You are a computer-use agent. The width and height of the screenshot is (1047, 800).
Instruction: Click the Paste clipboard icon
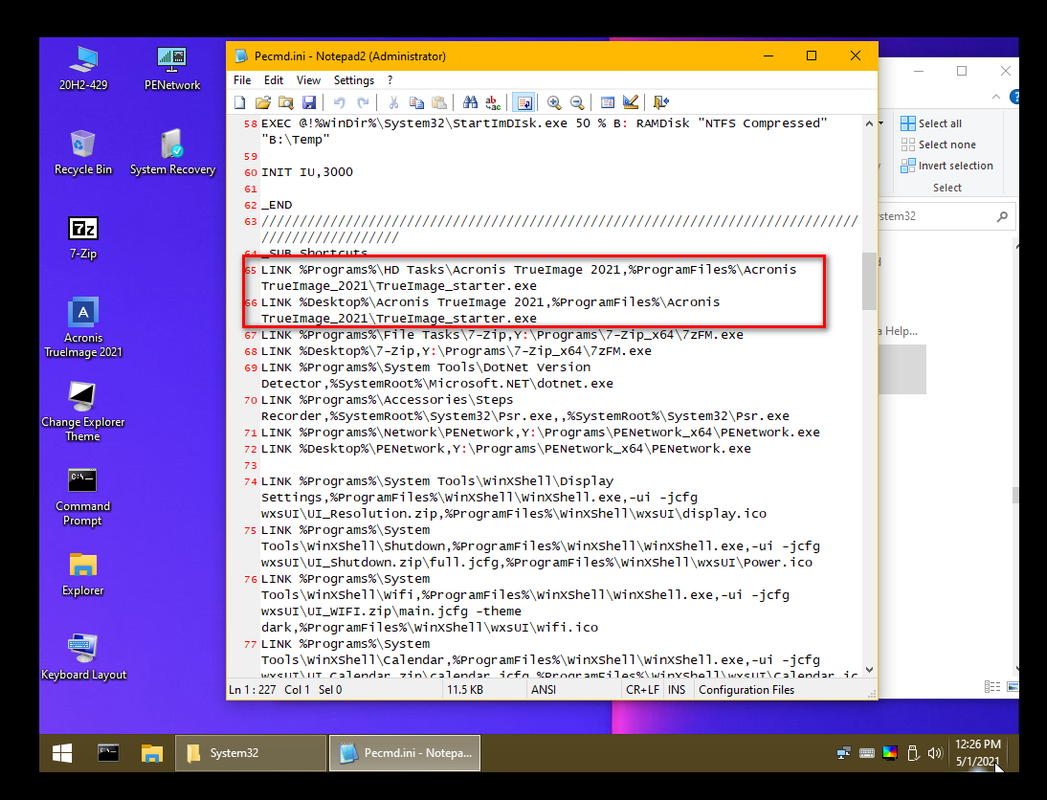point(439,102)
